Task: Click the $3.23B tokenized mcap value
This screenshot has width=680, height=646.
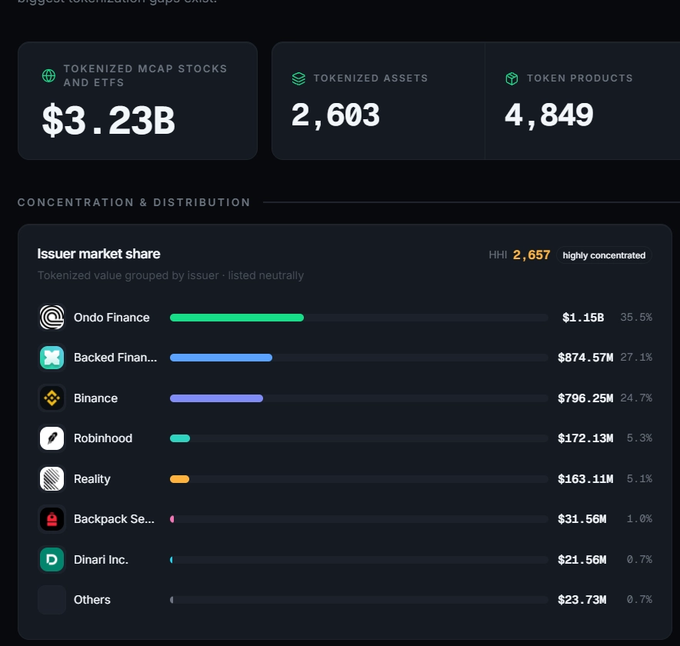Action: pyautogui.click(x=108, y=120)
